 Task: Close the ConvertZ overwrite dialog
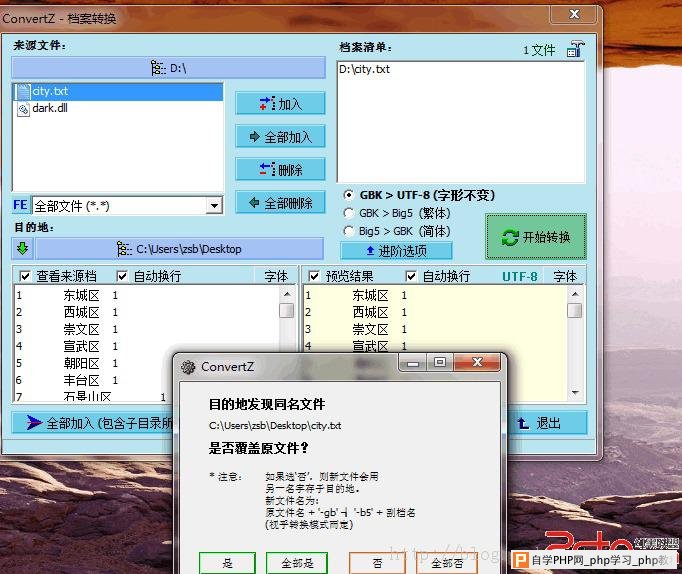point(477,362)
